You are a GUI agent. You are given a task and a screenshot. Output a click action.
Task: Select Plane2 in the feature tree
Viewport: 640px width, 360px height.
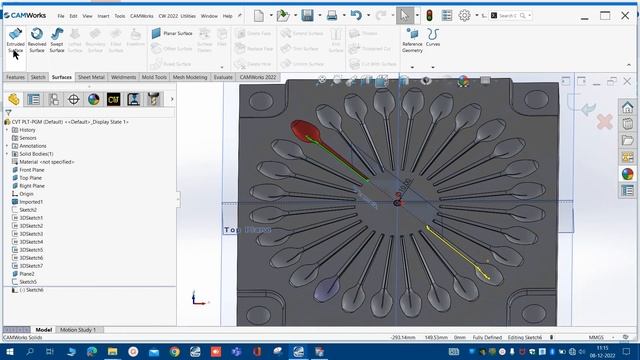click(x=27, y=274)
